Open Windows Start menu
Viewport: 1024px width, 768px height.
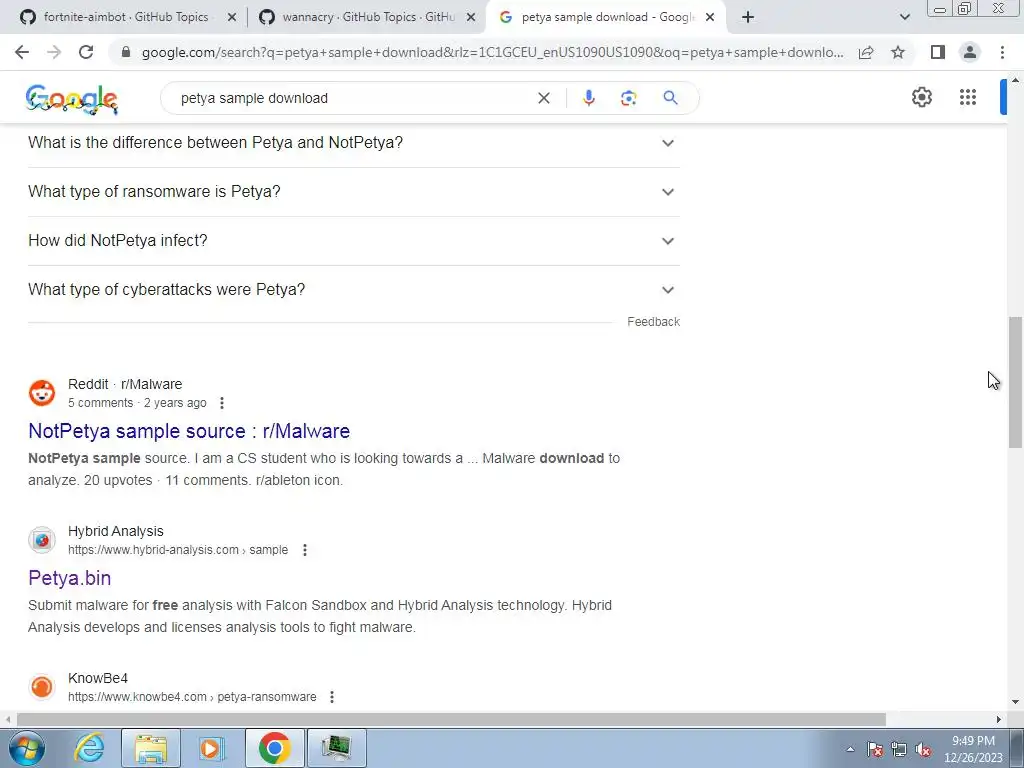click(x=27, y=748)
